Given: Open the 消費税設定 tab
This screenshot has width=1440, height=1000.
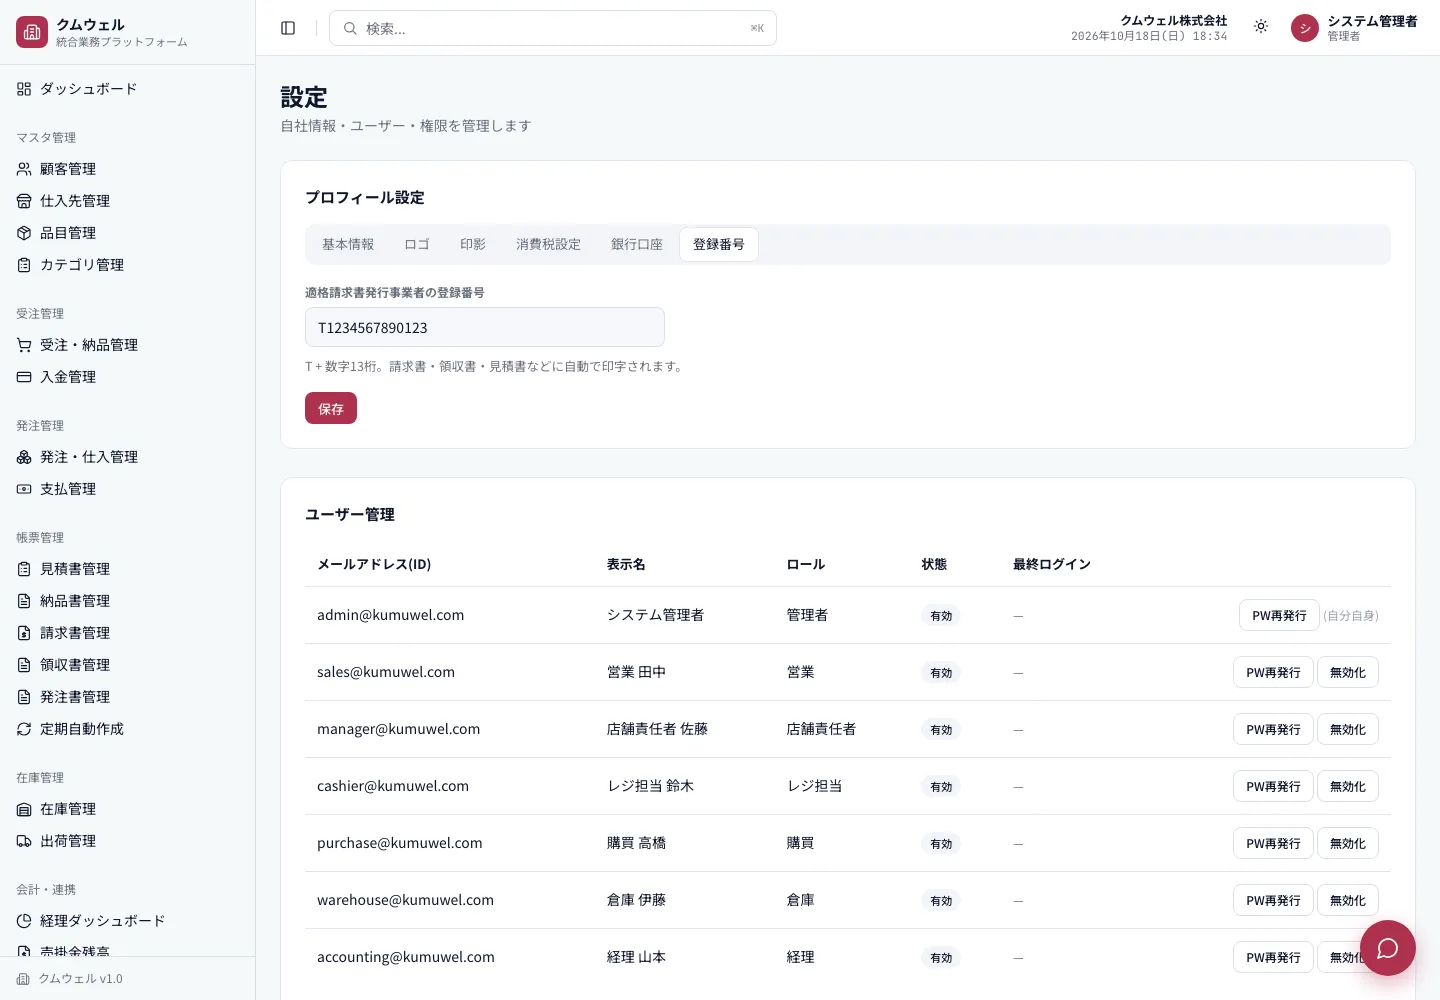Looking at the screenshot, I should (x=548, y=244).
